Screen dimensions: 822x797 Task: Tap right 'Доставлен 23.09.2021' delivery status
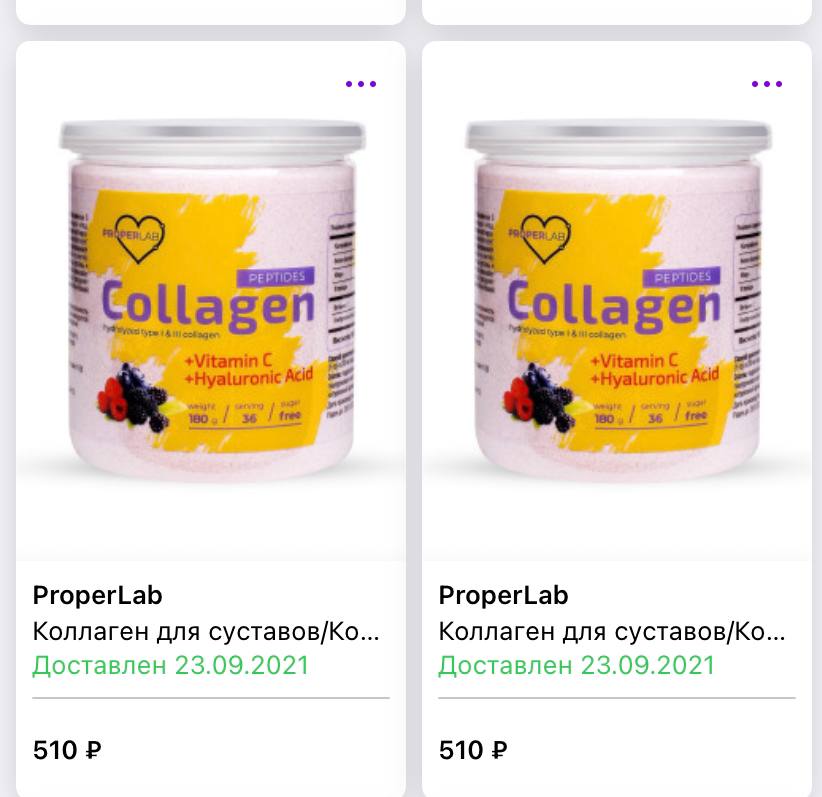click(x=577, y=665)
